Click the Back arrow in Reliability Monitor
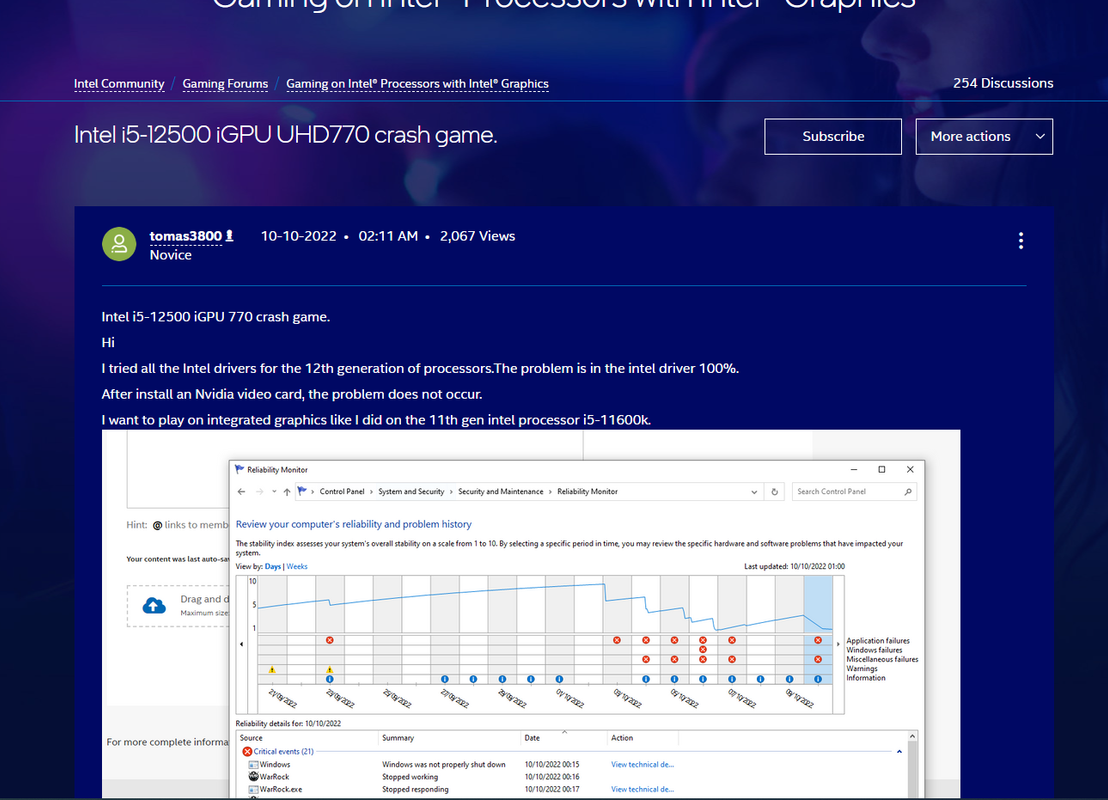Screen dimensions: 1108x800 pyautogui.click(x=242, y=492)
